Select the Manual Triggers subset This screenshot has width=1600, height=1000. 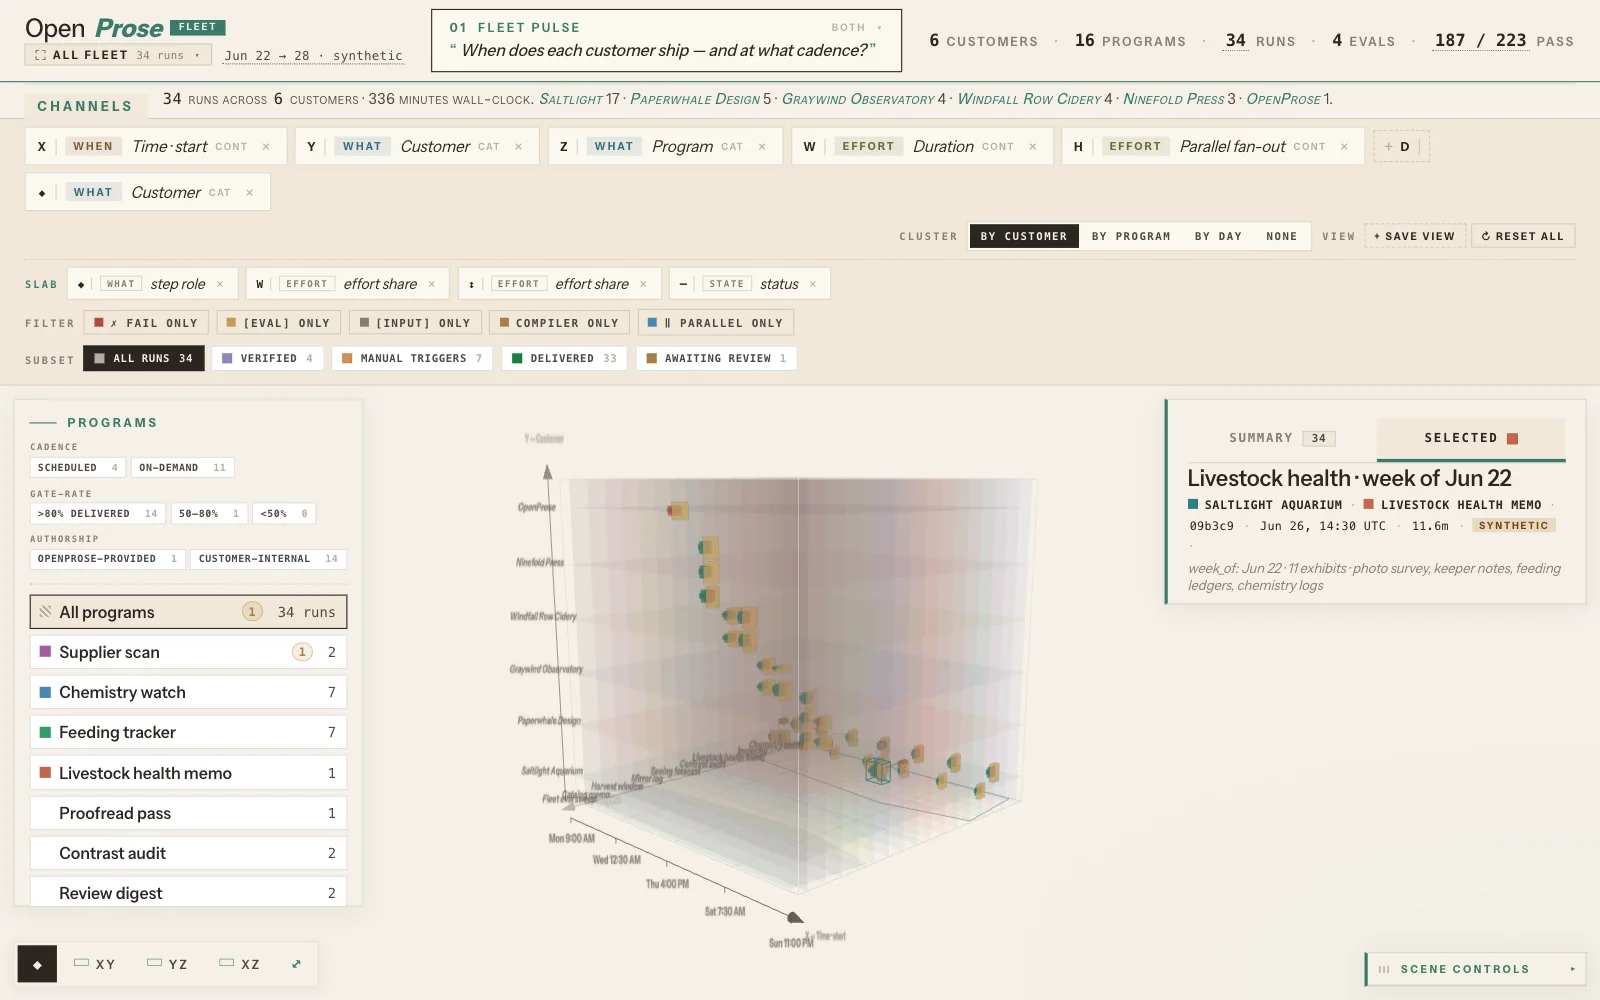click(412, 358)
